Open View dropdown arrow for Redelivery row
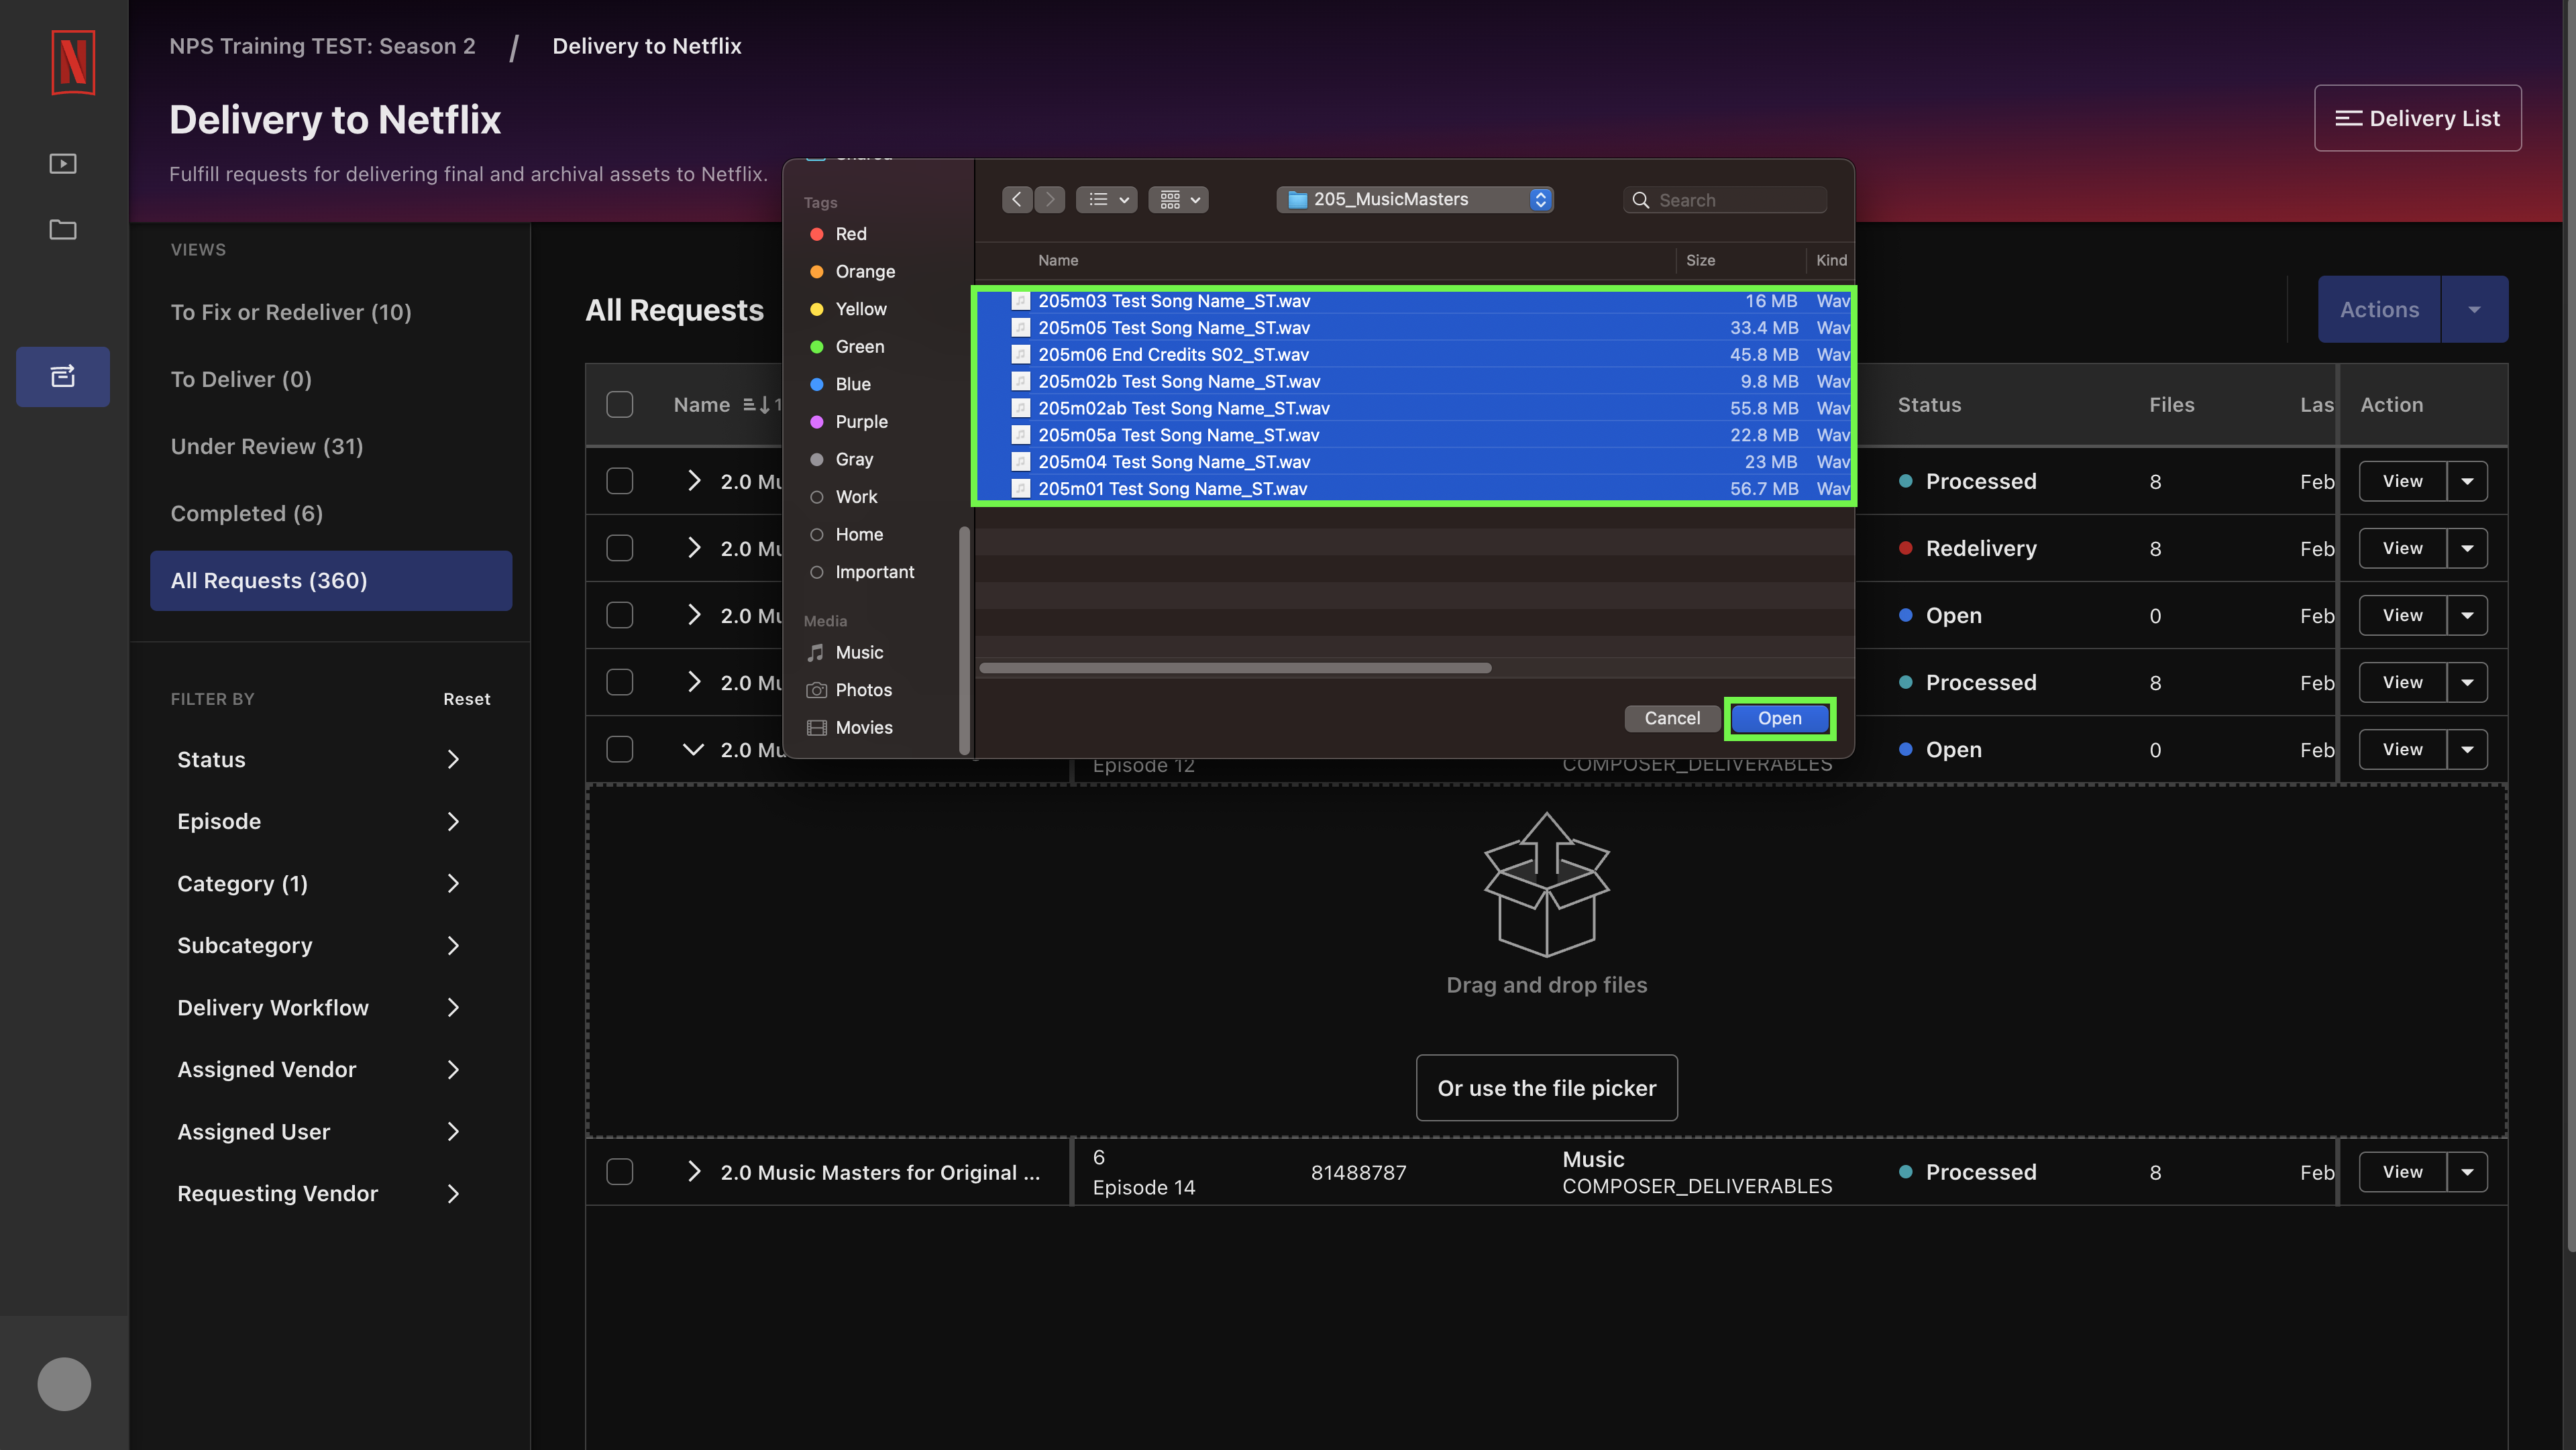The height and width of the screenshot is (1450, 2576). click(2467, 548)
